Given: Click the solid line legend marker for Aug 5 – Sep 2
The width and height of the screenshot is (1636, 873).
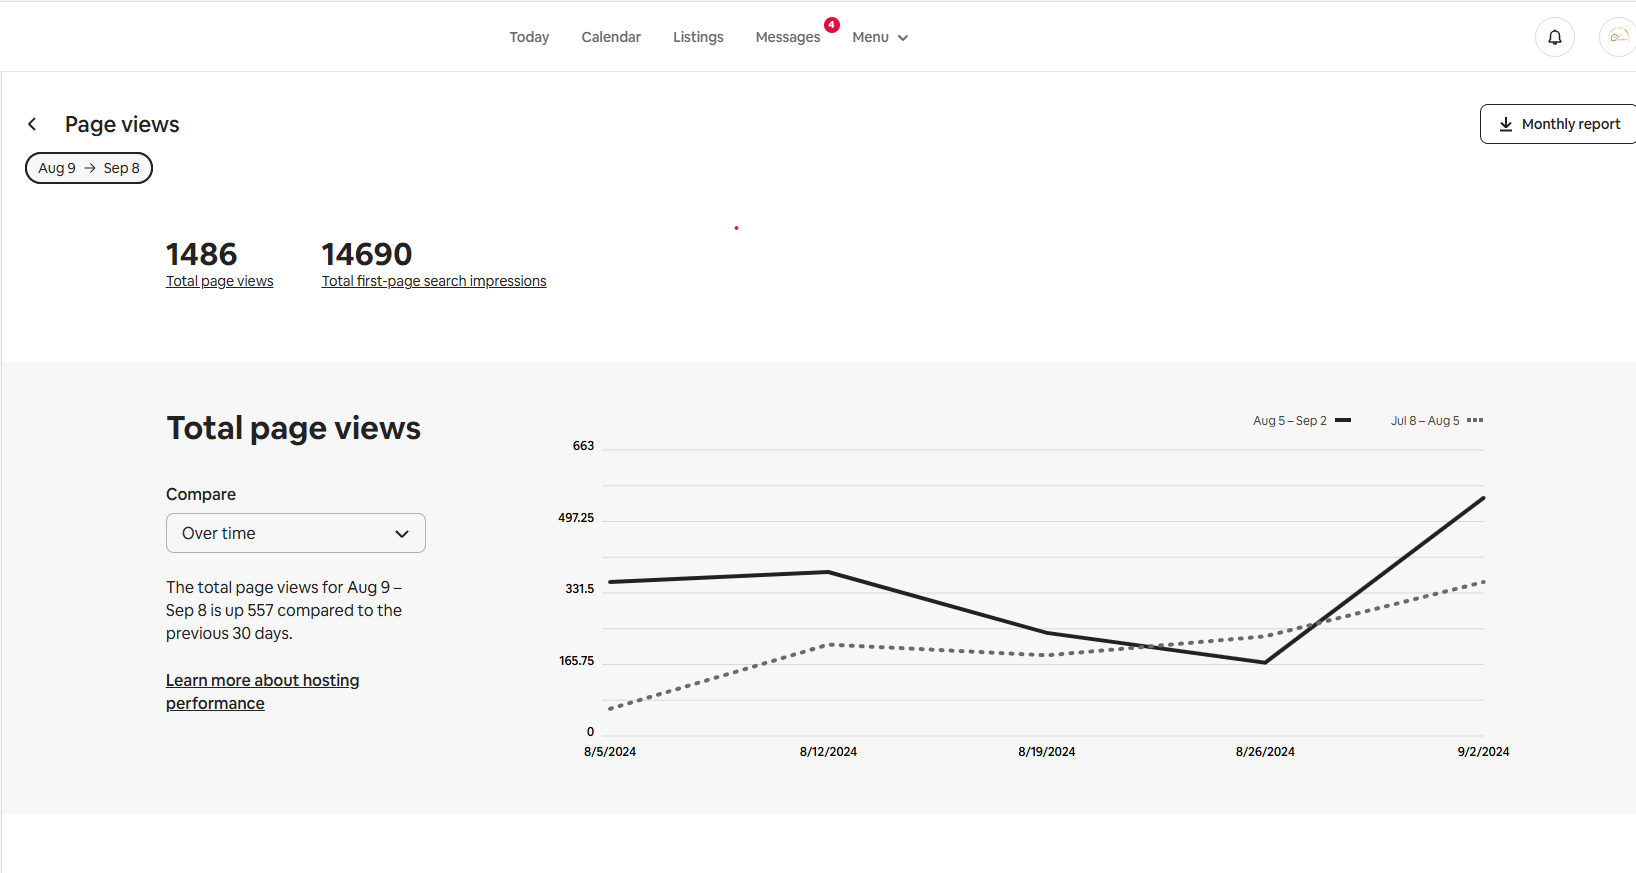Looking at the screenshot, I should pyautogui.click(x=1342, y=421).
